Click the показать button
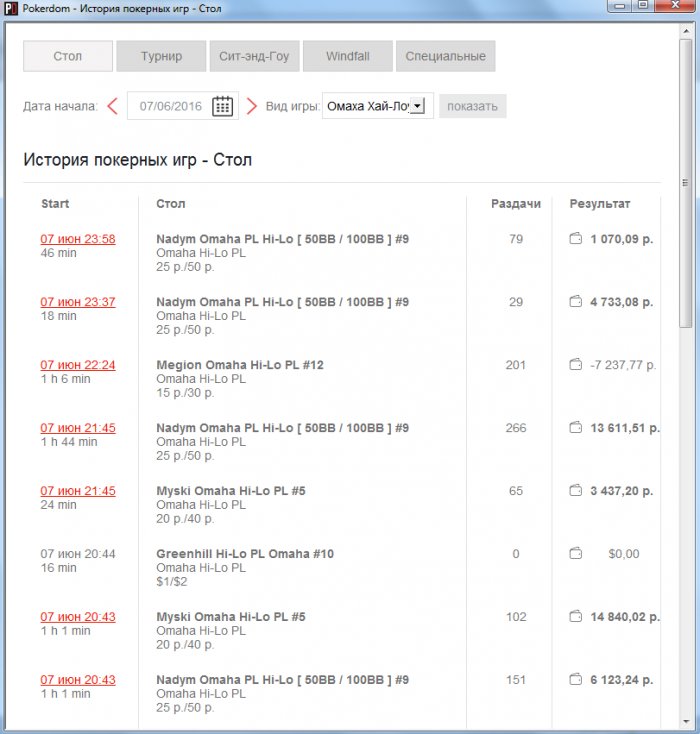700x734 pixels. [472, 106]
